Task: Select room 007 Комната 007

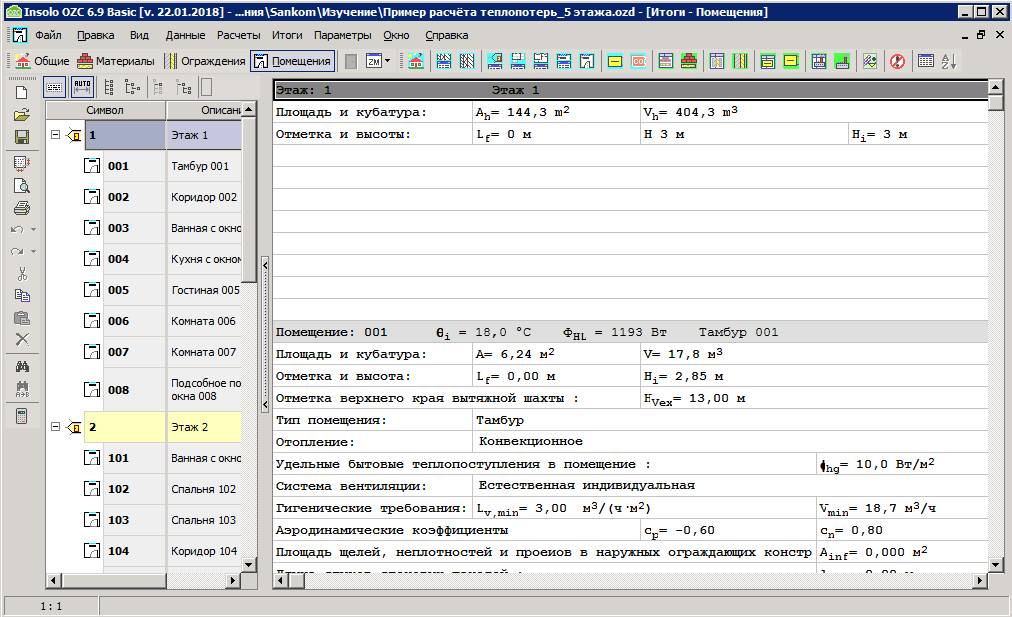Action: 163,352
